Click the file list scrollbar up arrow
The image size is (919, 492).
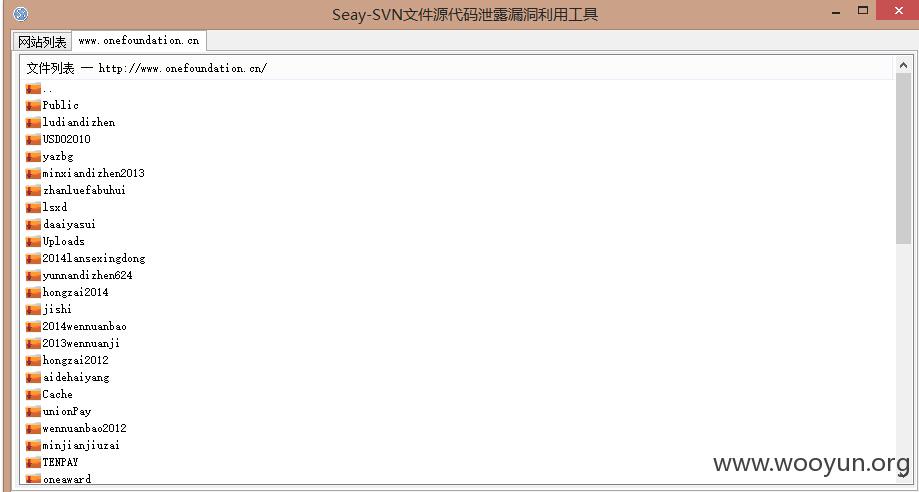(x=903, y=66)
